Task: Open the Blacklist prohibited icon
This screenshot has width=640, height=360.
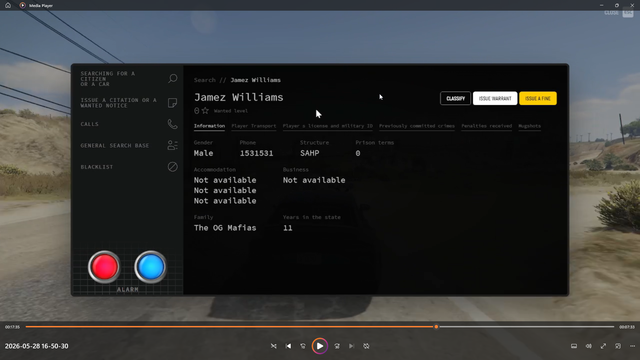Action: click(173, 167)
